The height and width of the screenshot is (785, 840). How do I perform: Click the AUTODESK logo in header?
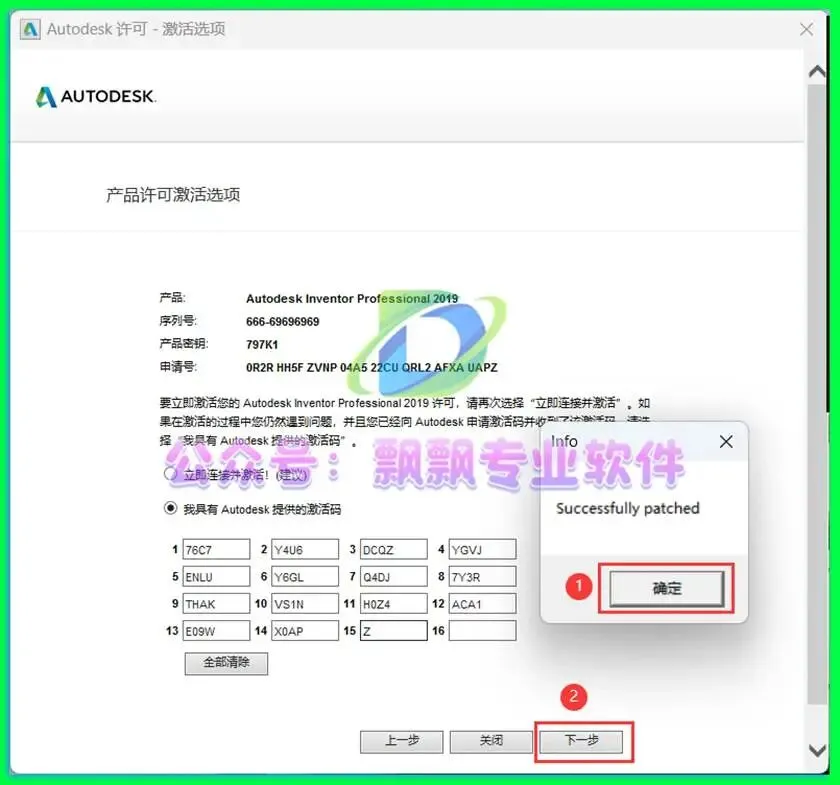tap(96, 96)
